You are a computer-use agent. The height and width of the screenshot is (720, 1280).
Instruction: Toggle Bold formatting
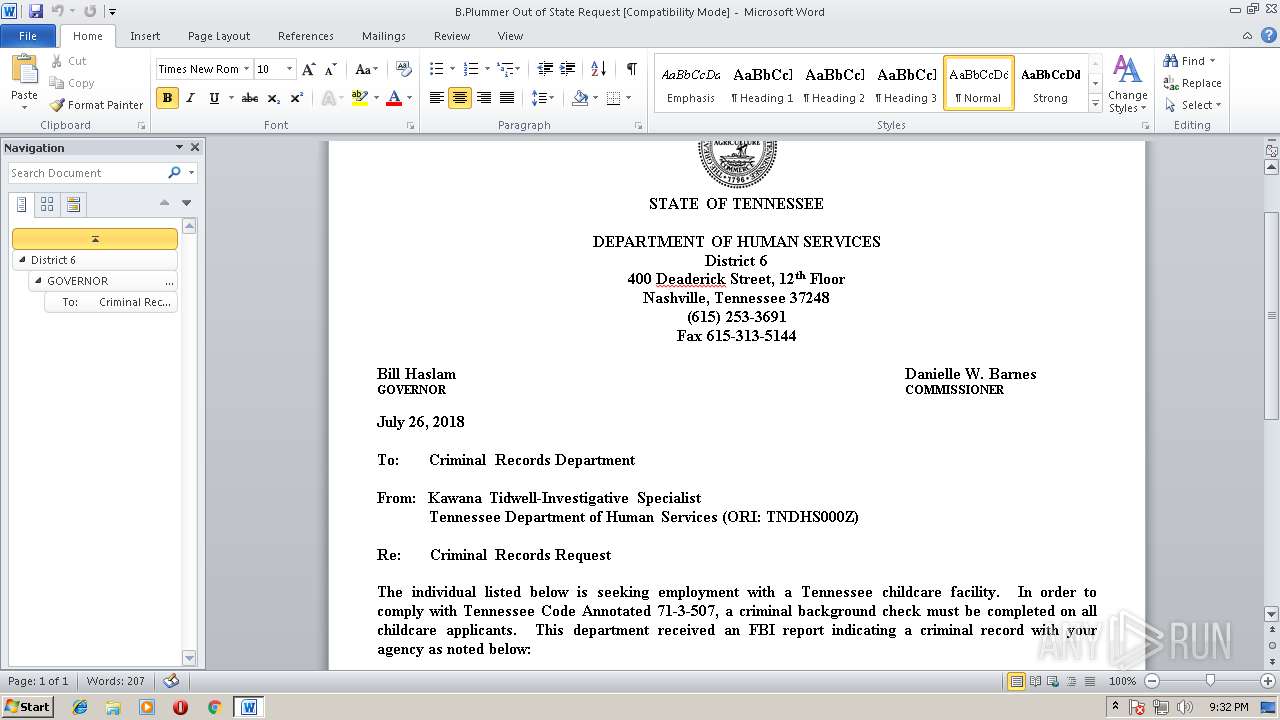167,98
